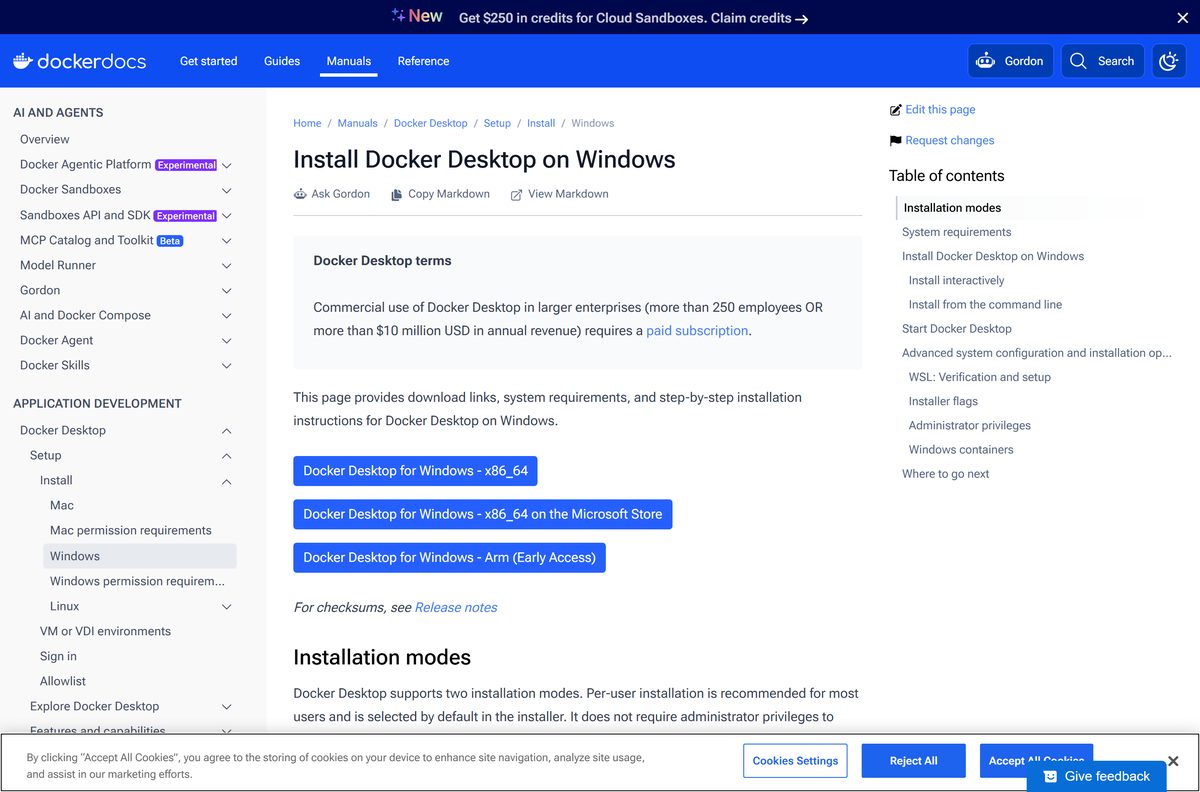Click Home breadcrumb link

(307, 123)
